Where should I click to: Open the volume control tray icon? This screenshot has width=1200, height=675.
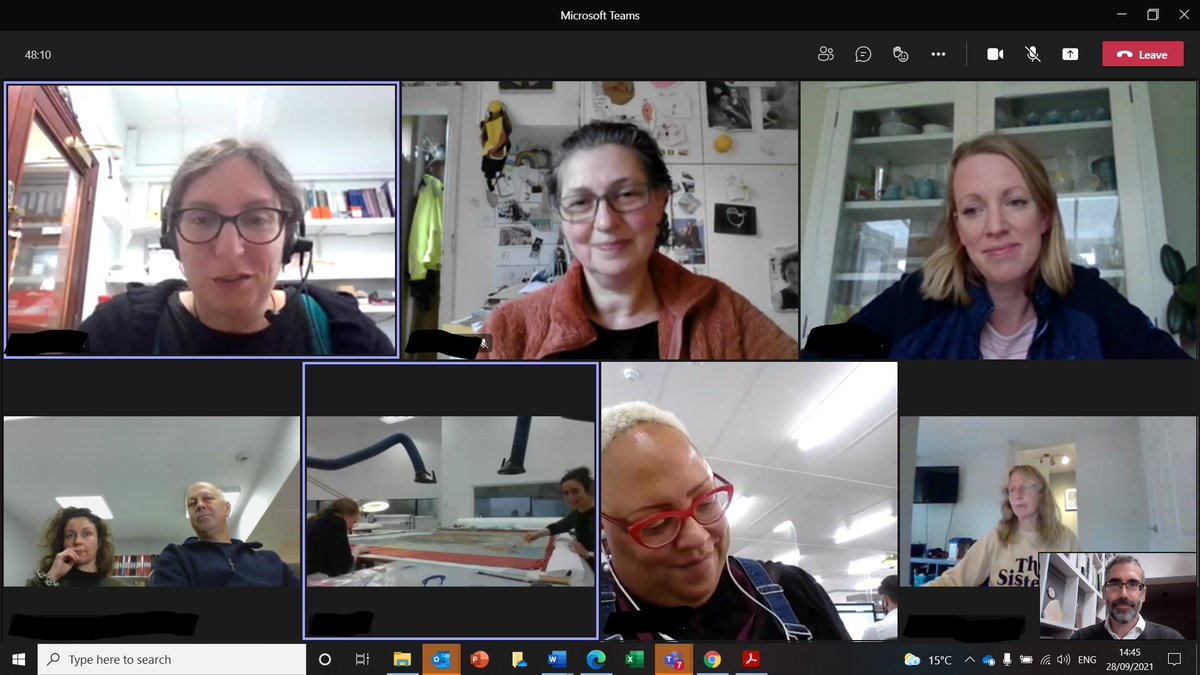(x=1063, y=659)
